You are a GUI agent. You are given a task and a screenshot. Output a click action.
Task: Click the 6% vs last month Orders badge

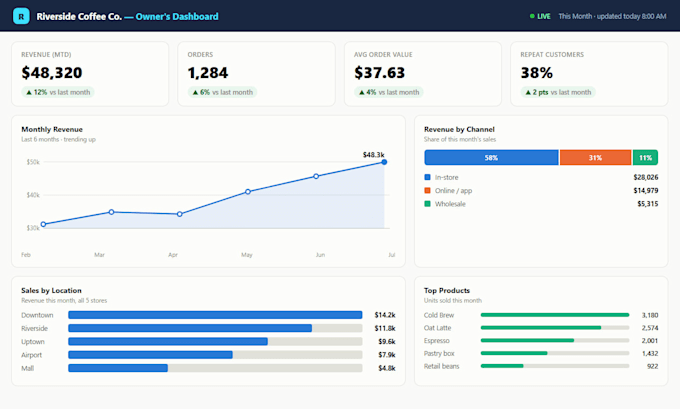pos(222,92)
